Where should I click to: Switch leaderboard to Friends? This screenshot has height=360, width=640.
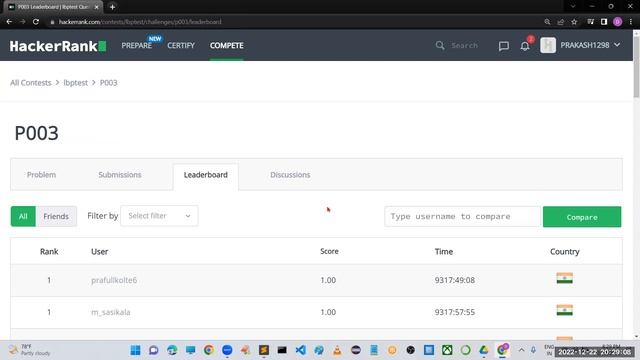(56, 216)
